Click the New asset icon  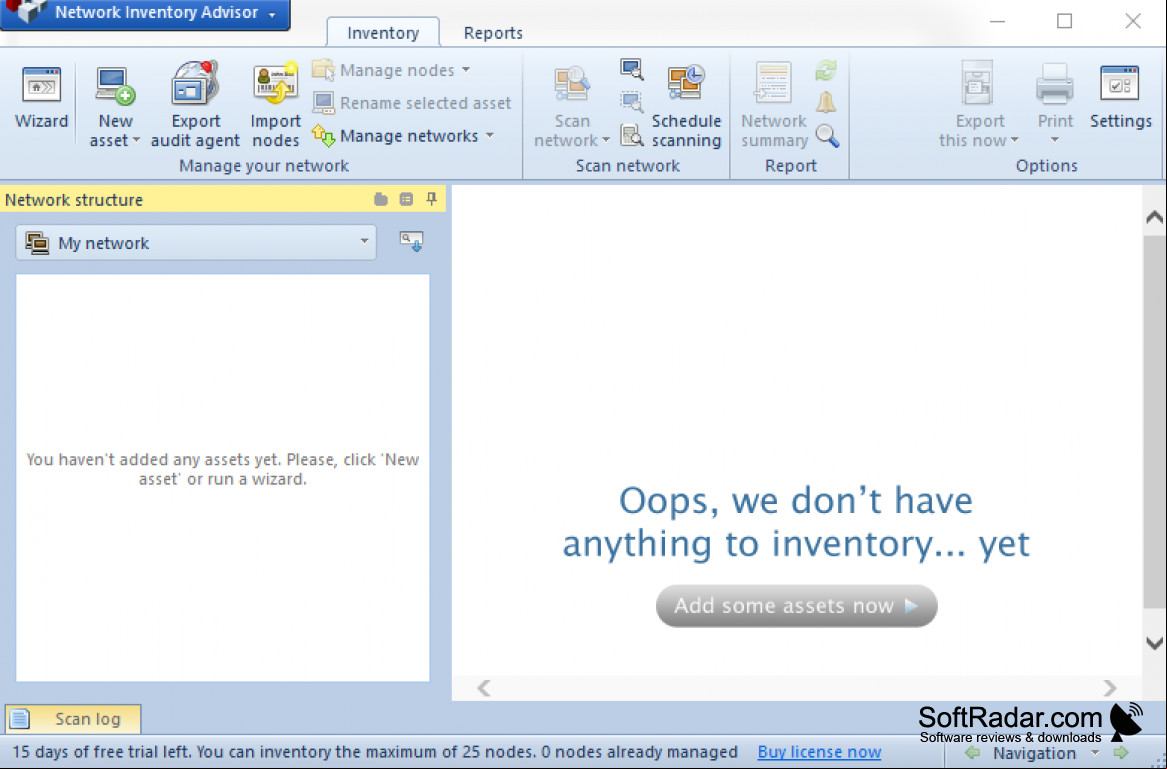tap(115, 85)
